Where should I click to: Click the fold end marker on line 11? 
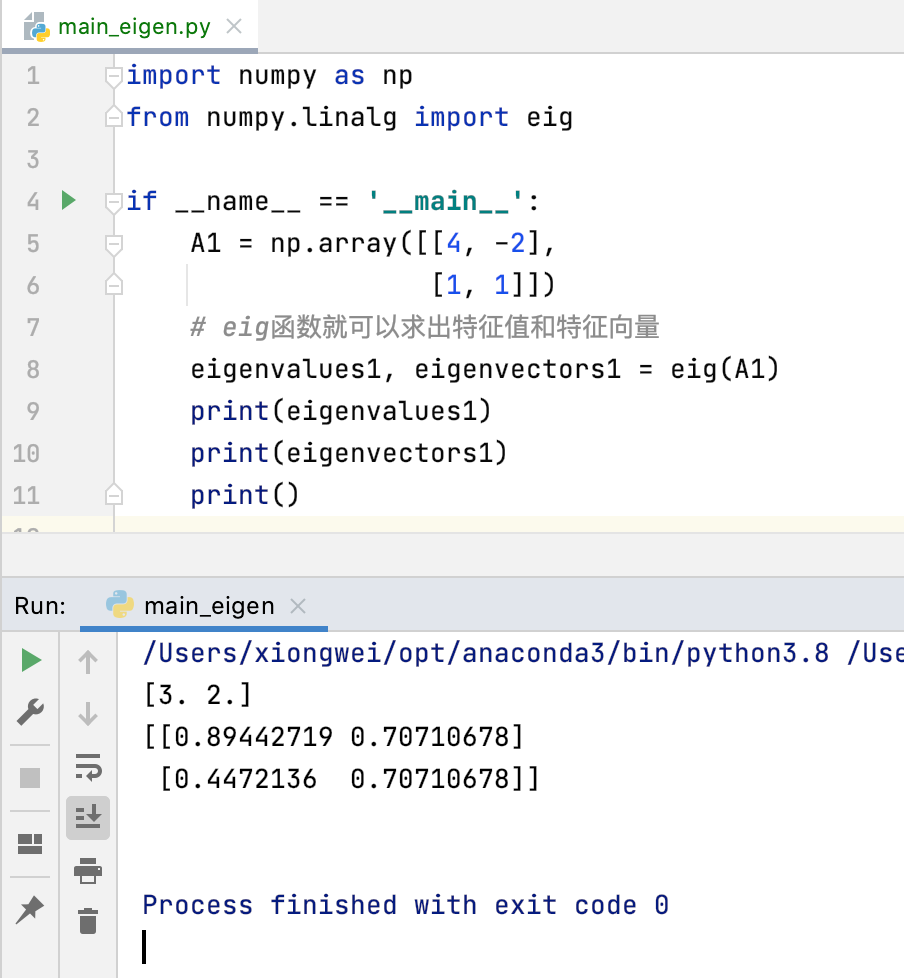[114, 495]
